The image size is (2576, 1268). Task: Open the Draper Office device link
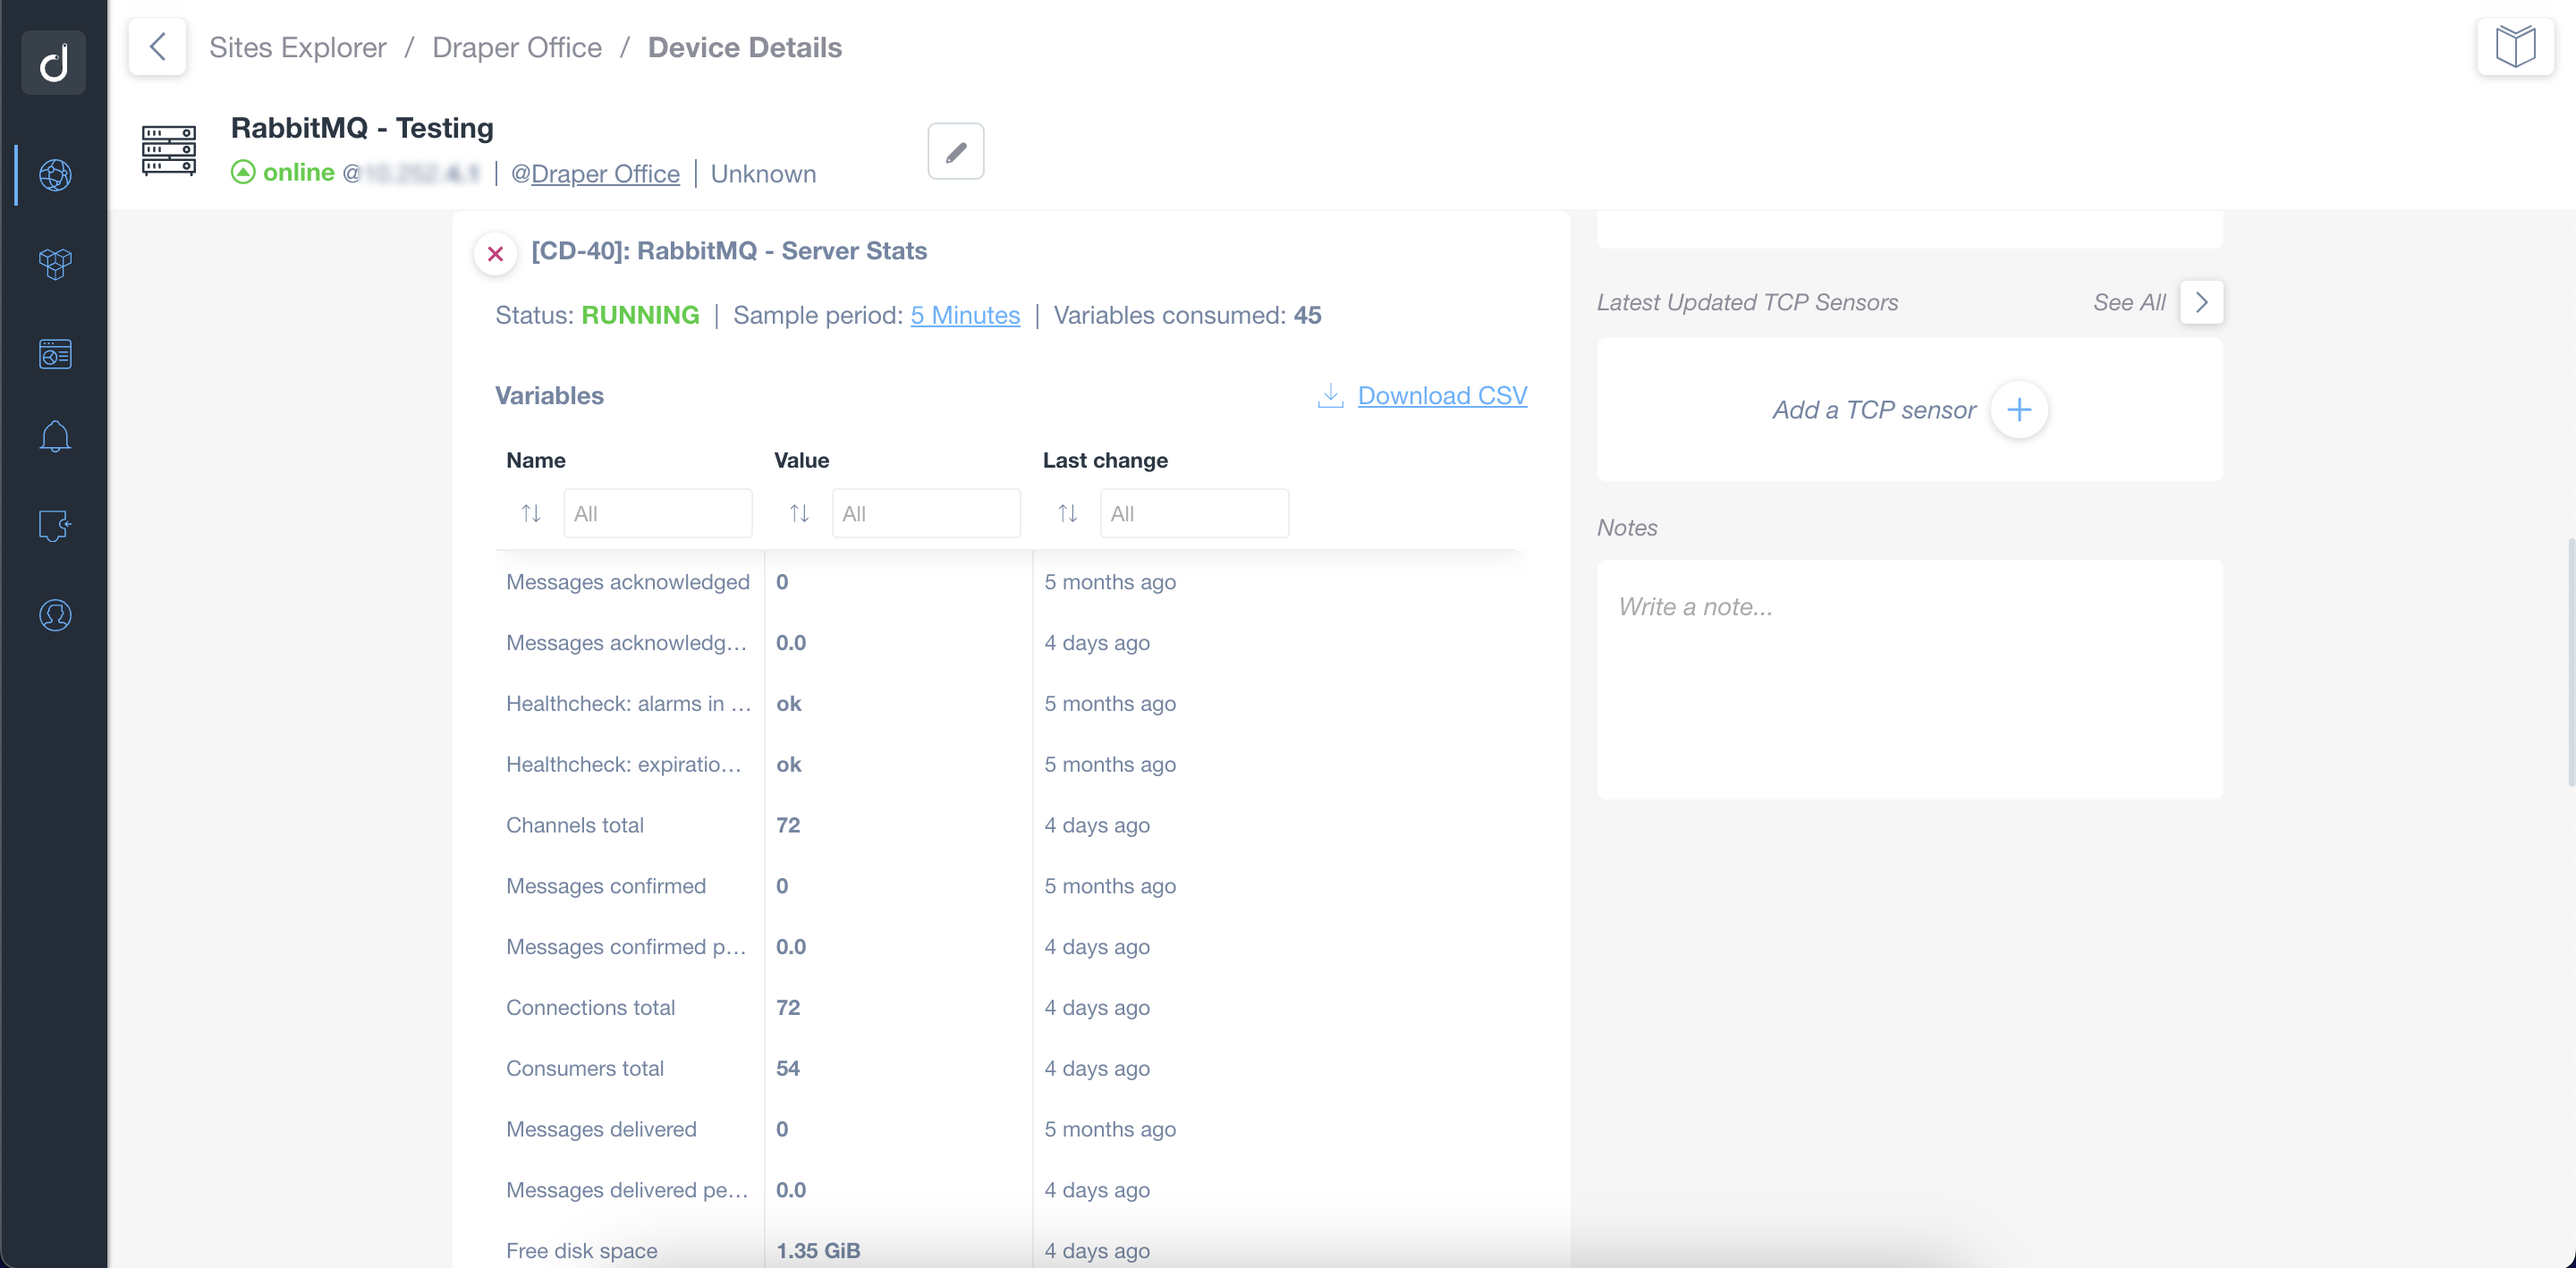(605, 173)
